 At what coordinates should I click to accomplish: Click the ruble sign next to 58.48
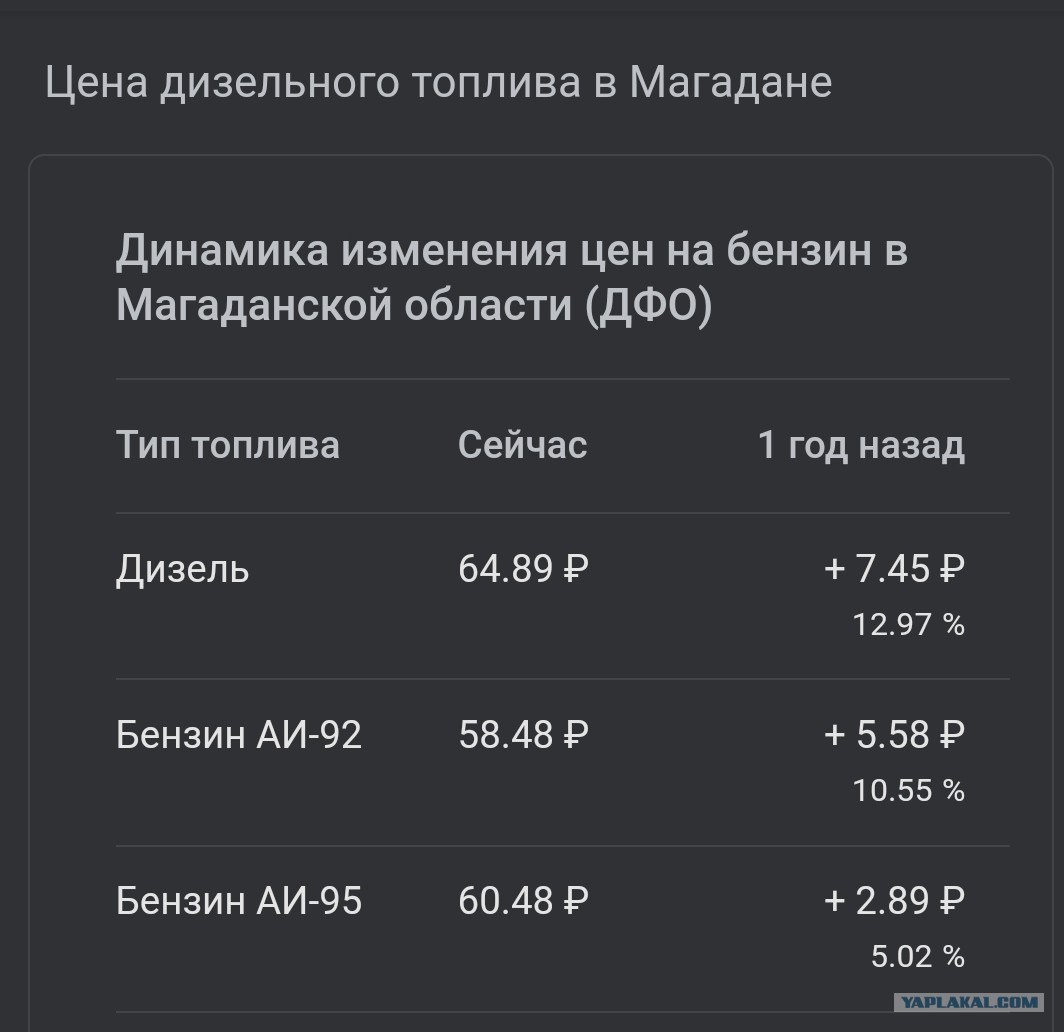(x=575, y=735)
